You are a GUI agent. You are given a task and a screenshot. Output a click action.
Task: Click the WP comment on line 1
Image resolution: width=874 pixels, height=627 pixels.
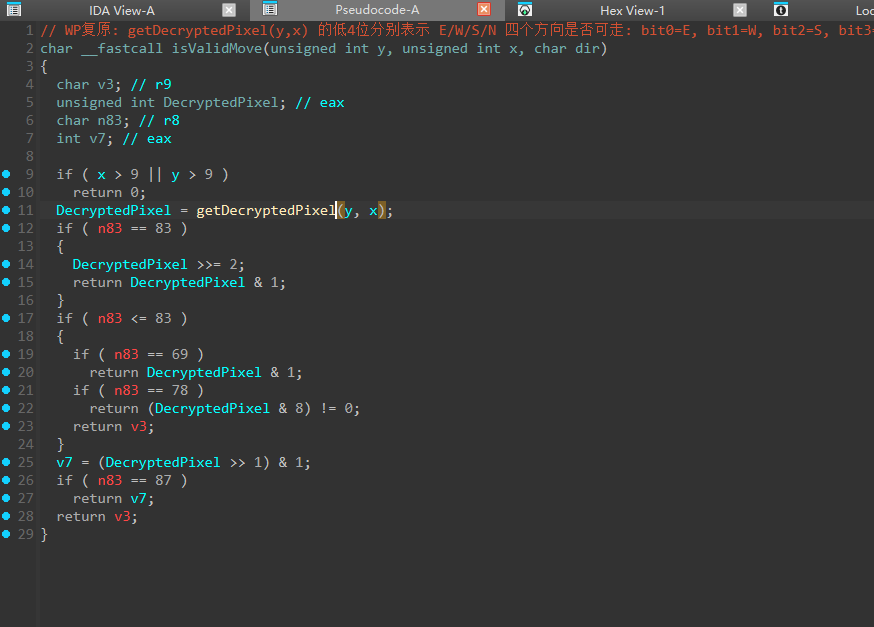point(457,30)
